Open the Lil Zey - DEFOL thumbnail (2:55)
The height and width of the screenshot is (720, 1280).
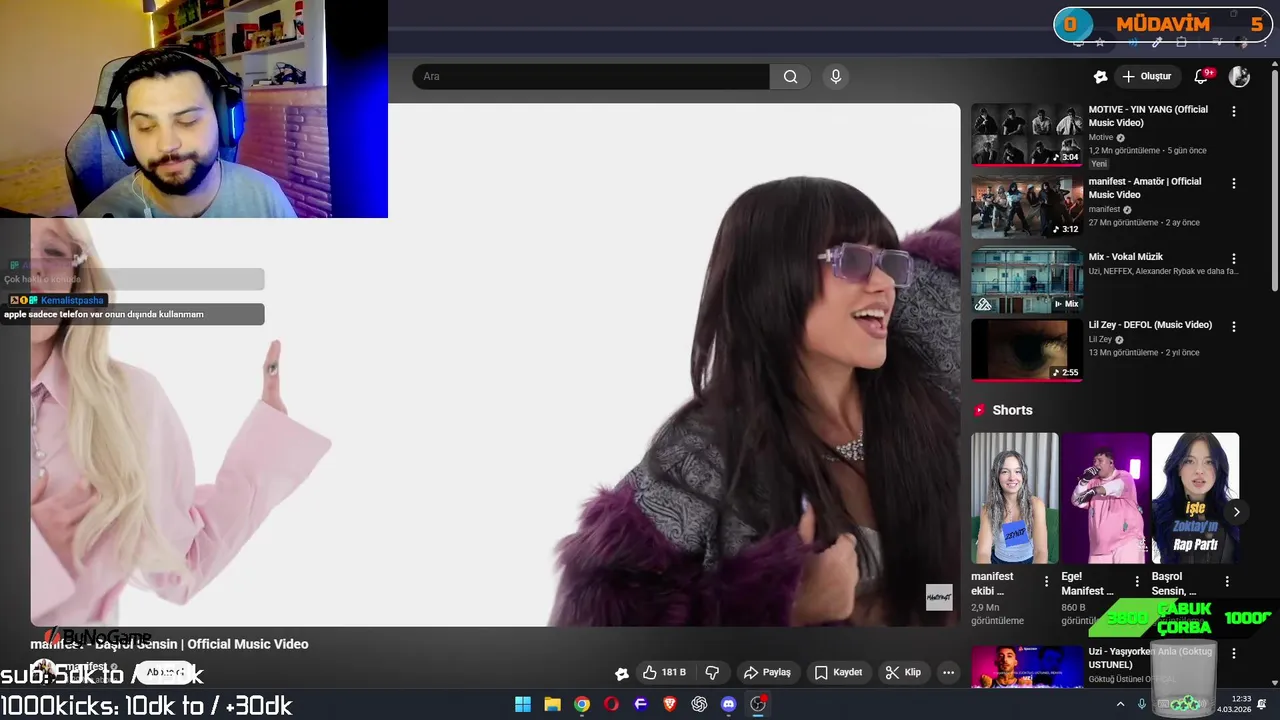[1027, 350]
